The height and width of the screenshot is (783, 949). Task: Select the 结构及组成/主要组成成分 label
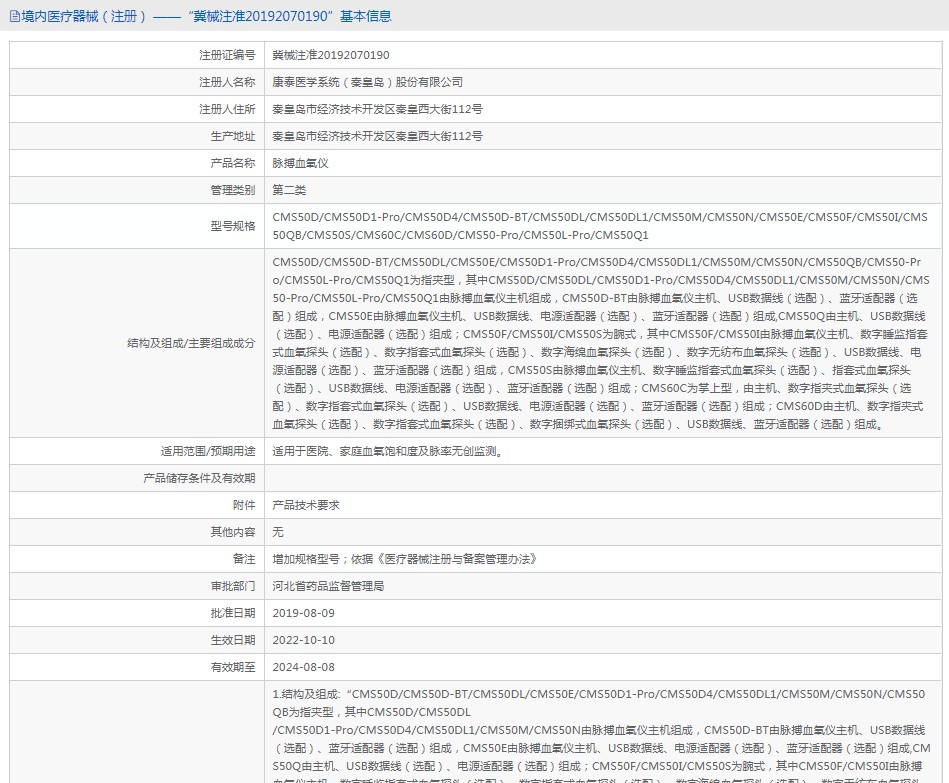point(191,343)
